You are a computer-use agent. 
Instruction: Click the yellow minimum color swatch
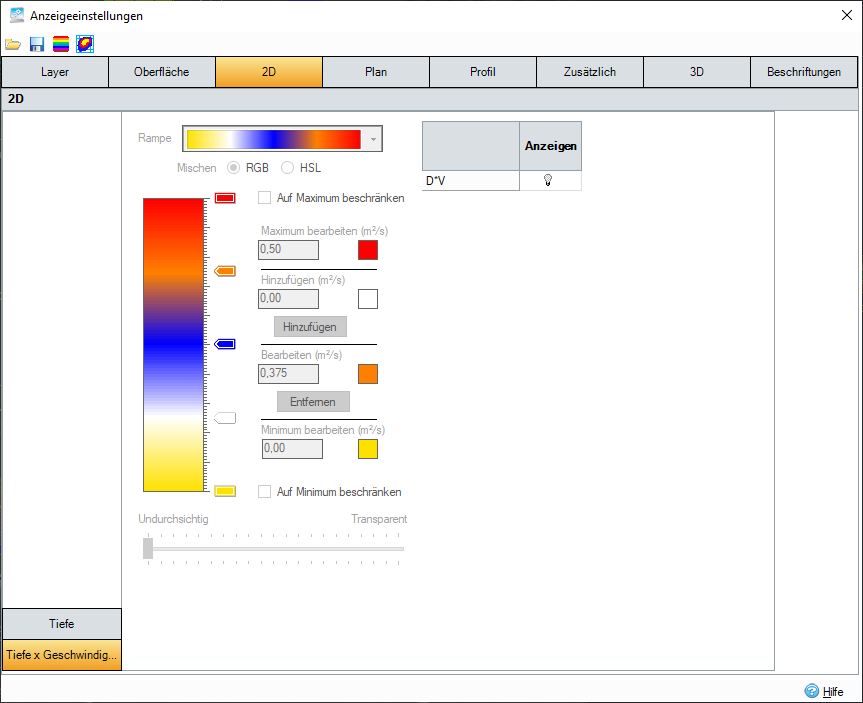[x=368, y=449]
